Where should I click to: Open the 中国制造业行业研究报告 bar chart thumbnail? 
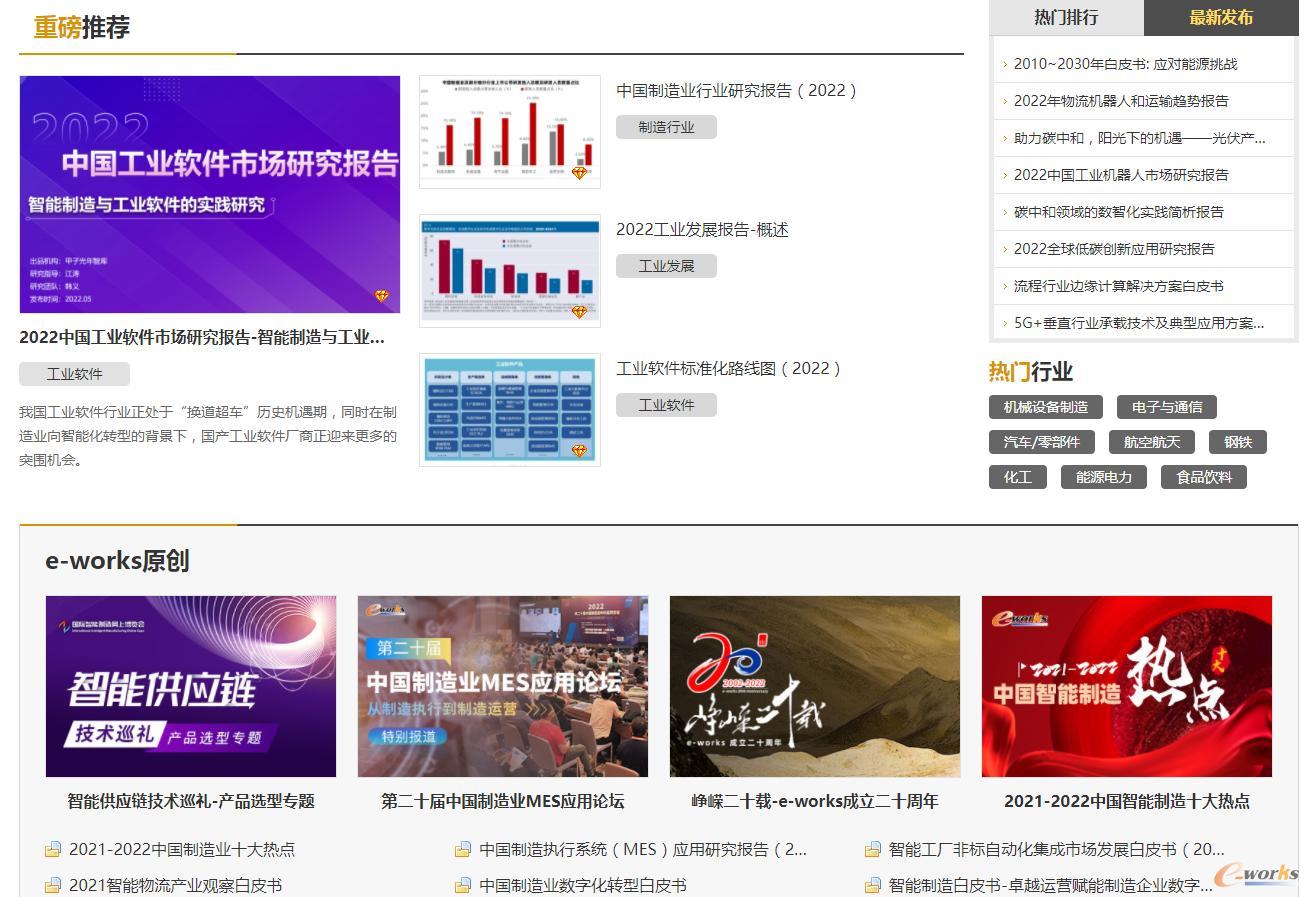pos(510,131)
